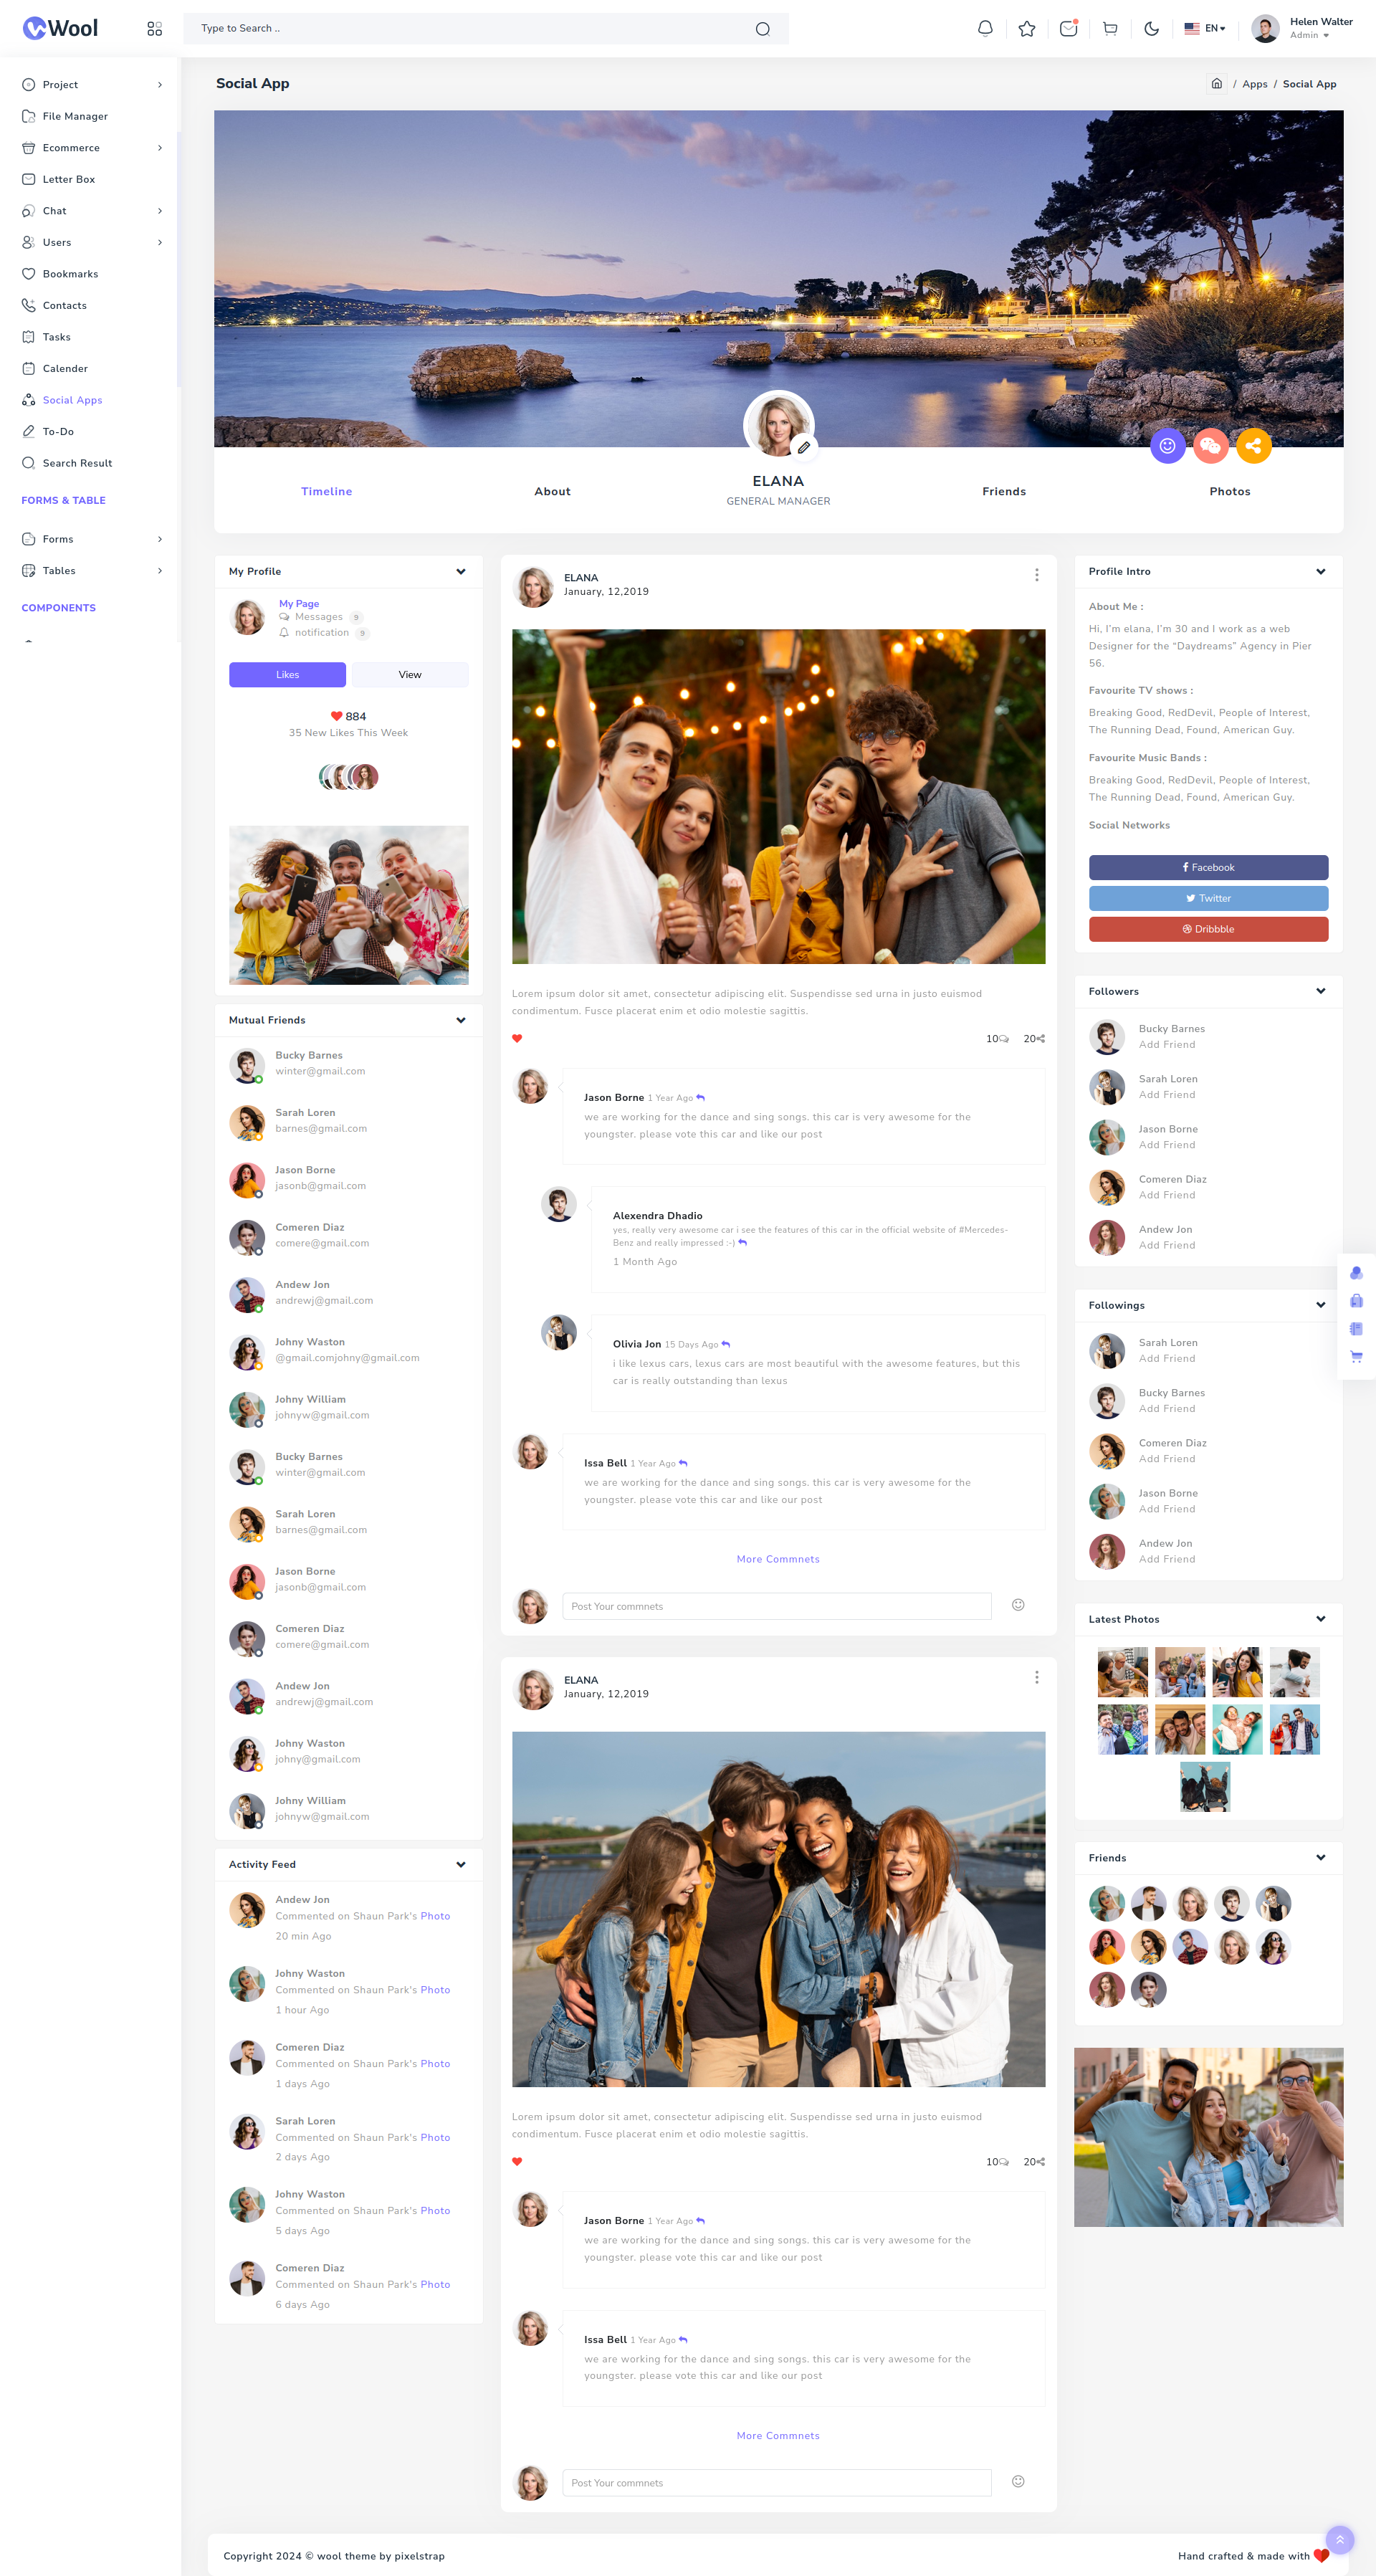Collapse the Latest Photos panel
Image resolution: width=1376 pixels, height=2576 pixels.
pyautogui.click(x=1321, y=1619)
